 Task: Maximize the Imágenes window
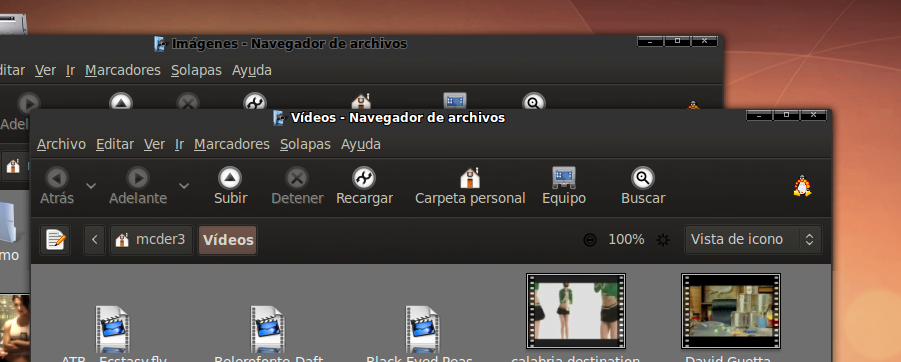tap(677, 41)
